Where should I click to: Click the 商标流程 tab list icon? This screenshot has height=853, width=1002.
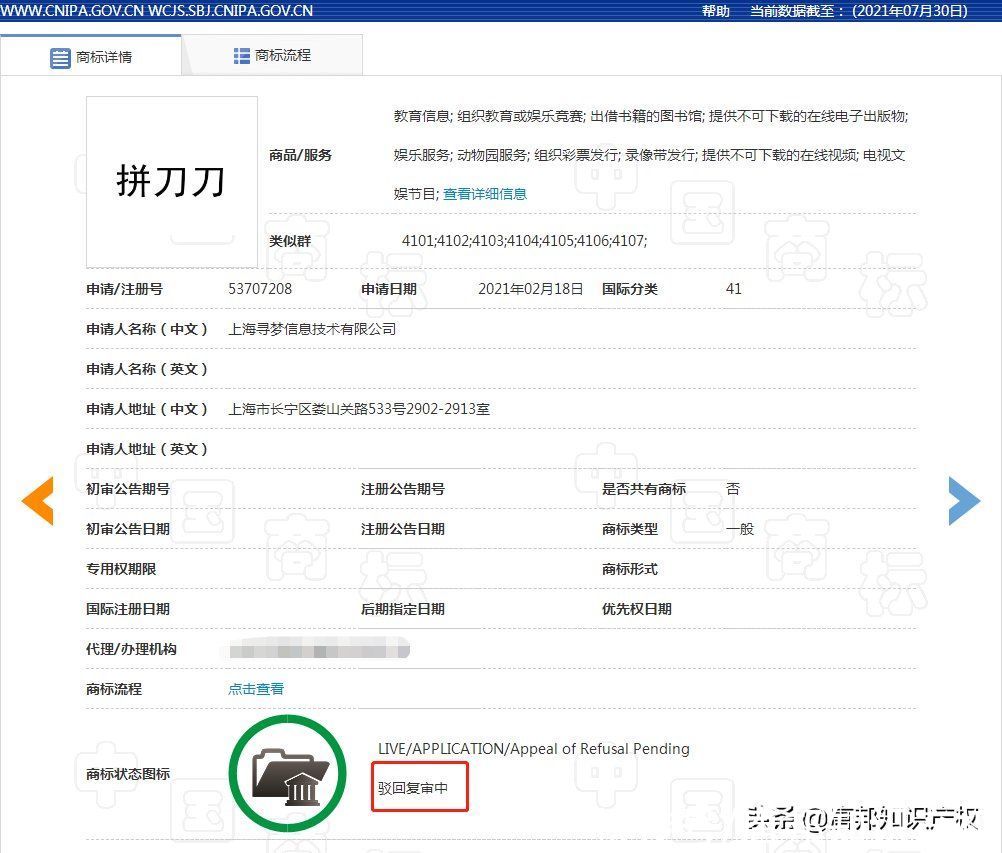pyautogui.click(x=242, y=56)
